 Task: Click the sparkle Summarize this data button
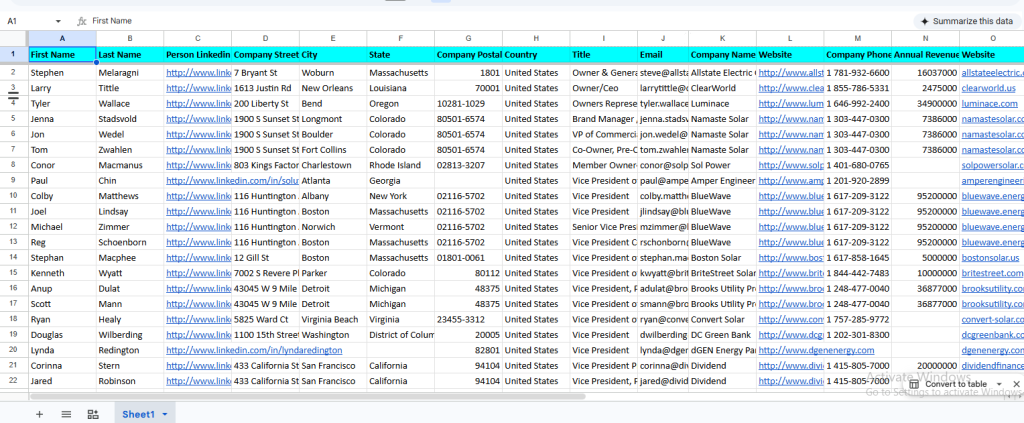966,21
